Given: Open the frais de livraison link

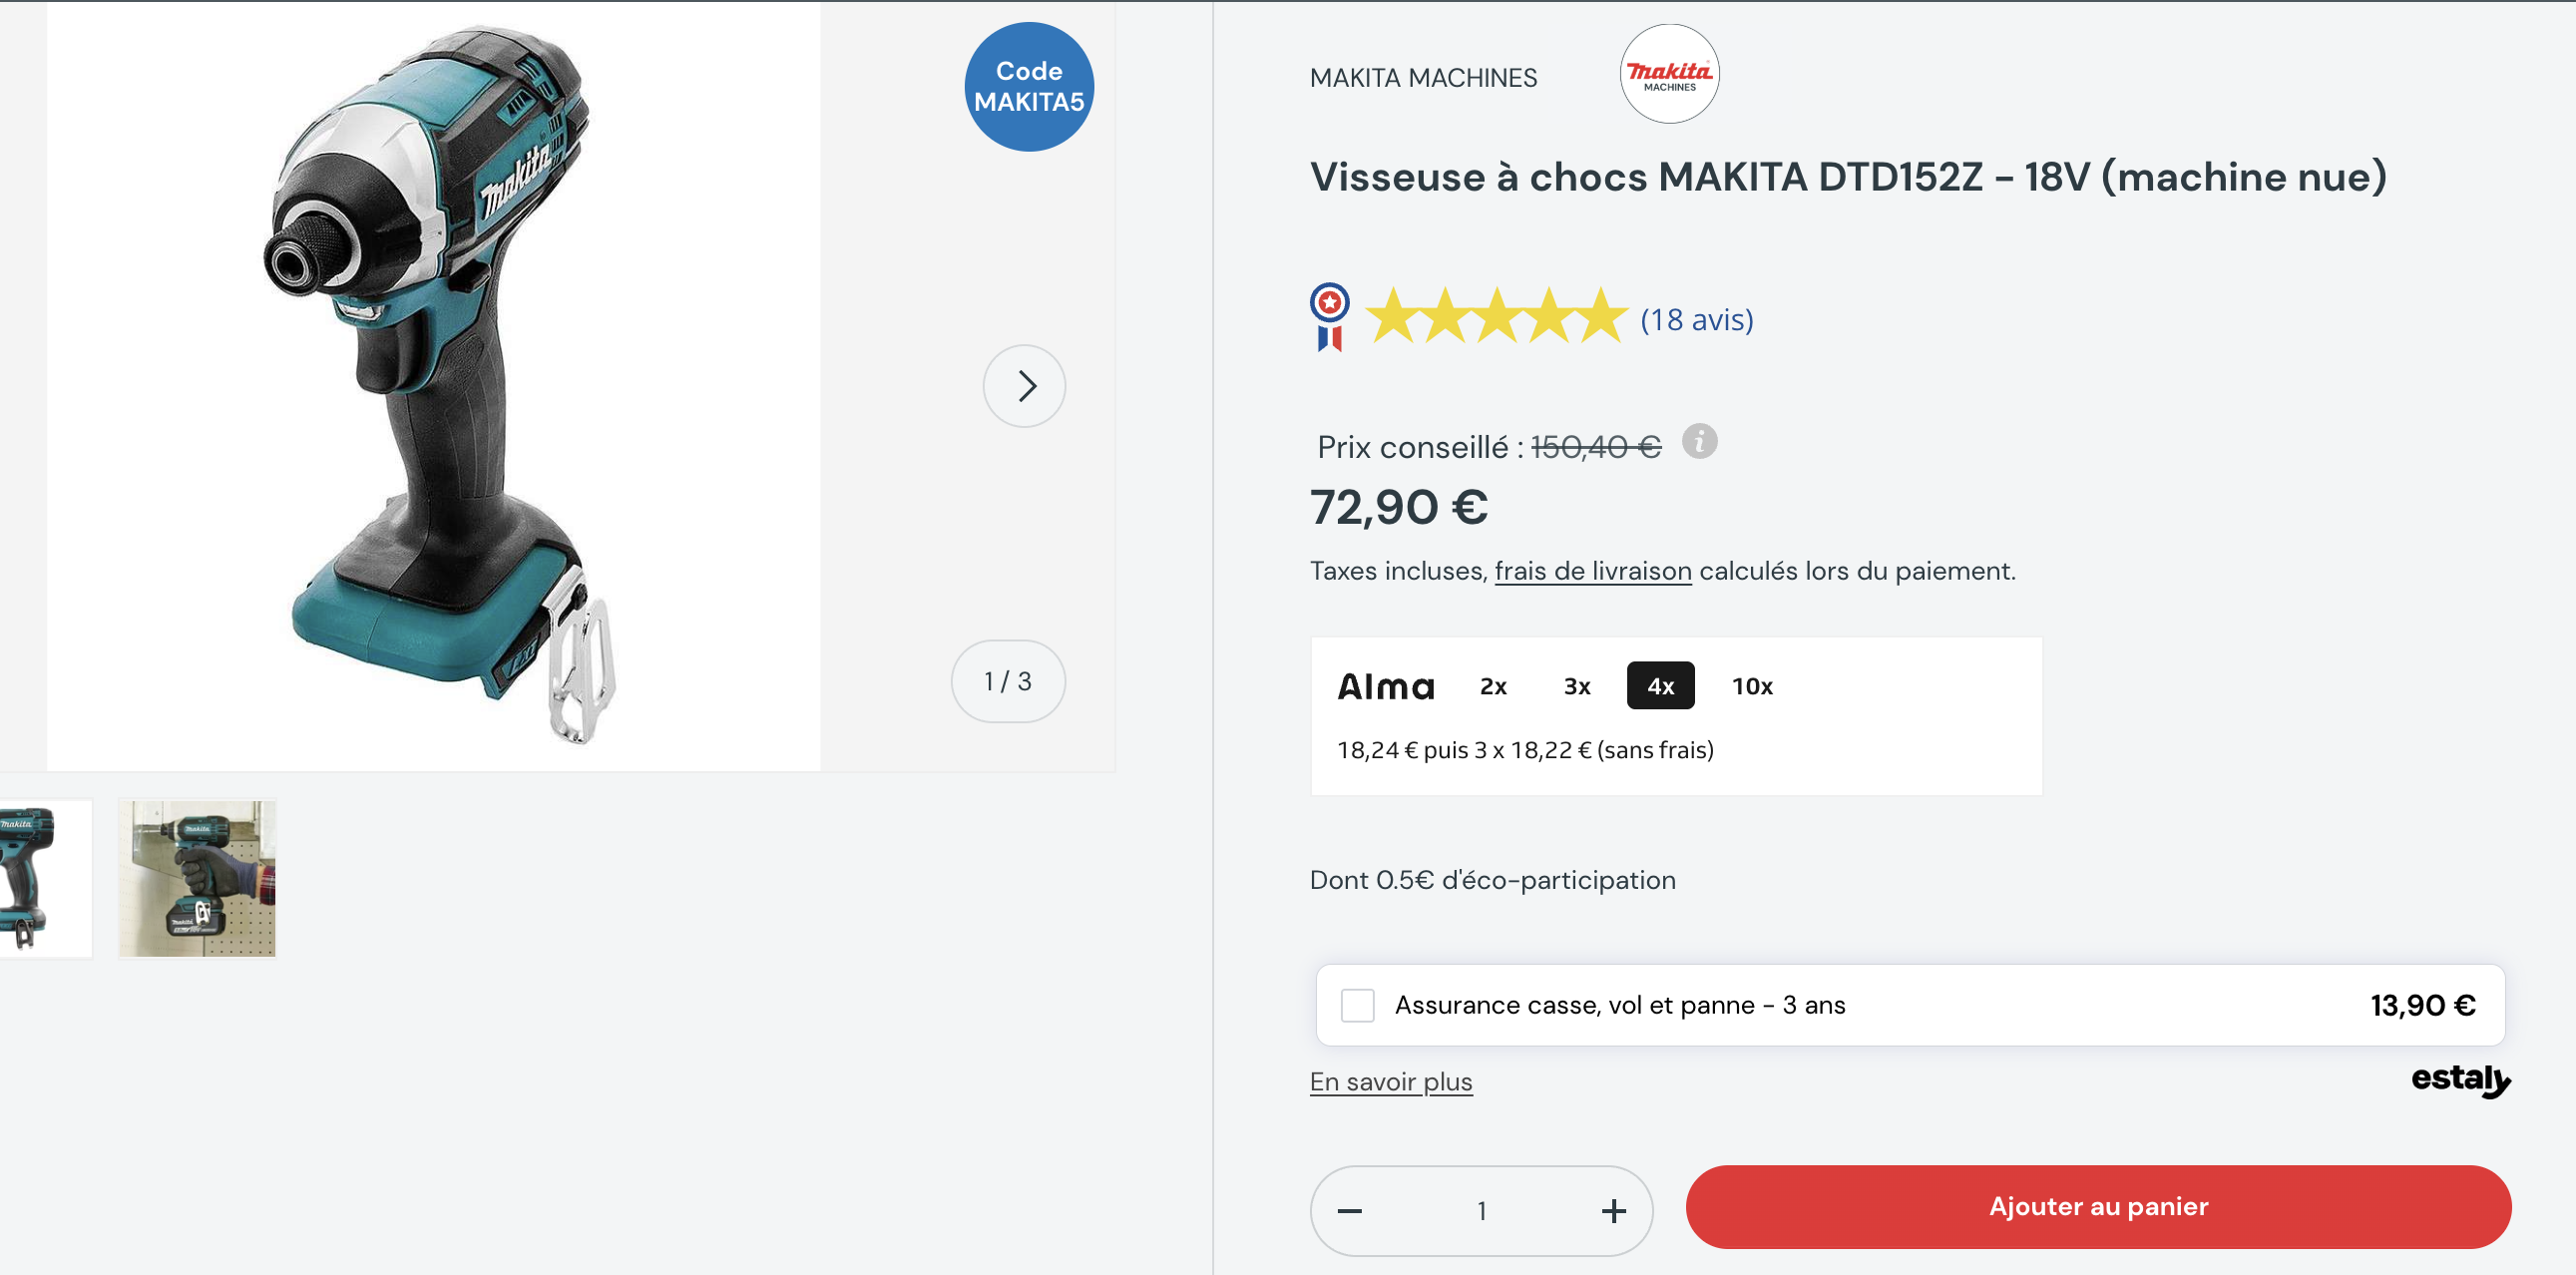Looking at the screenshot, I should (x=1593, y=571).
